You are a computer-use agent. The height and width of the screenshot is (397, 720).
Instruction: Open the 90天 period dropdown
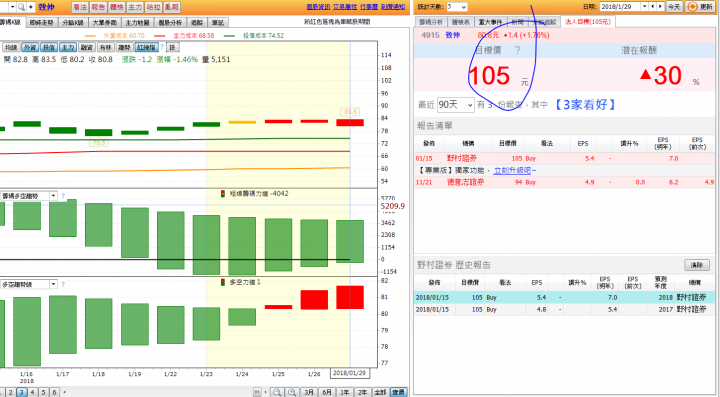tap(456, 105)
